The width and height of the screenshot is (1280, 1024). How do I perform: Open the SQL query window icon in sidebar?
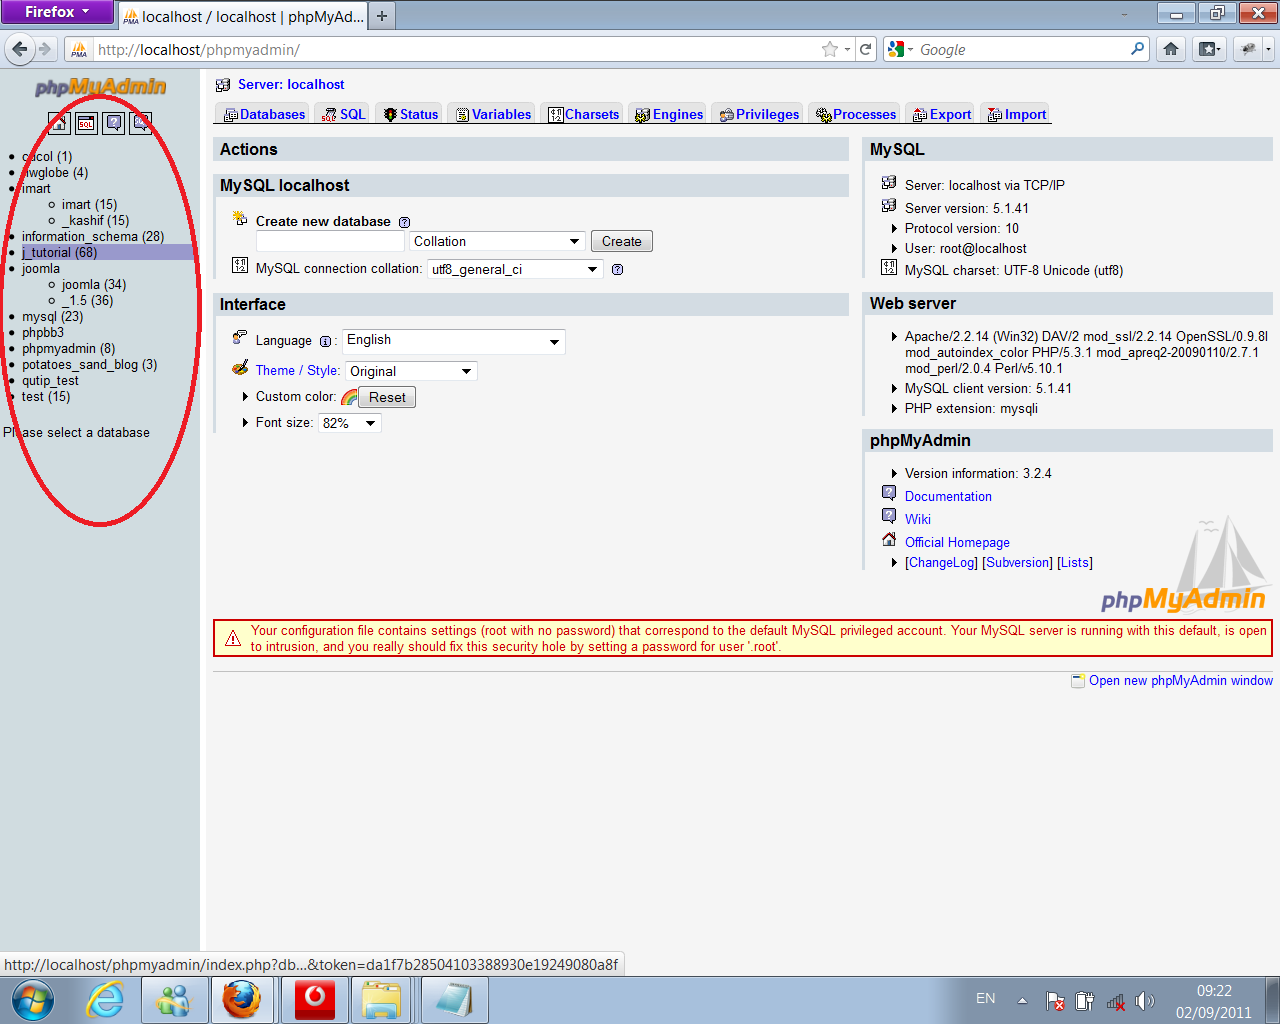(87, 123)
